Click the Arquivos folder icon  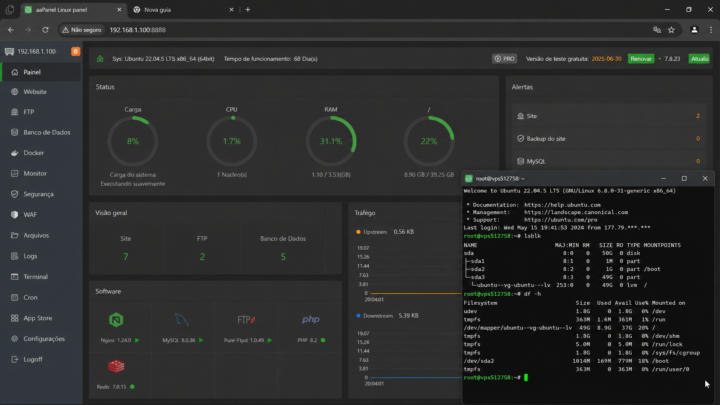point(15,236)
